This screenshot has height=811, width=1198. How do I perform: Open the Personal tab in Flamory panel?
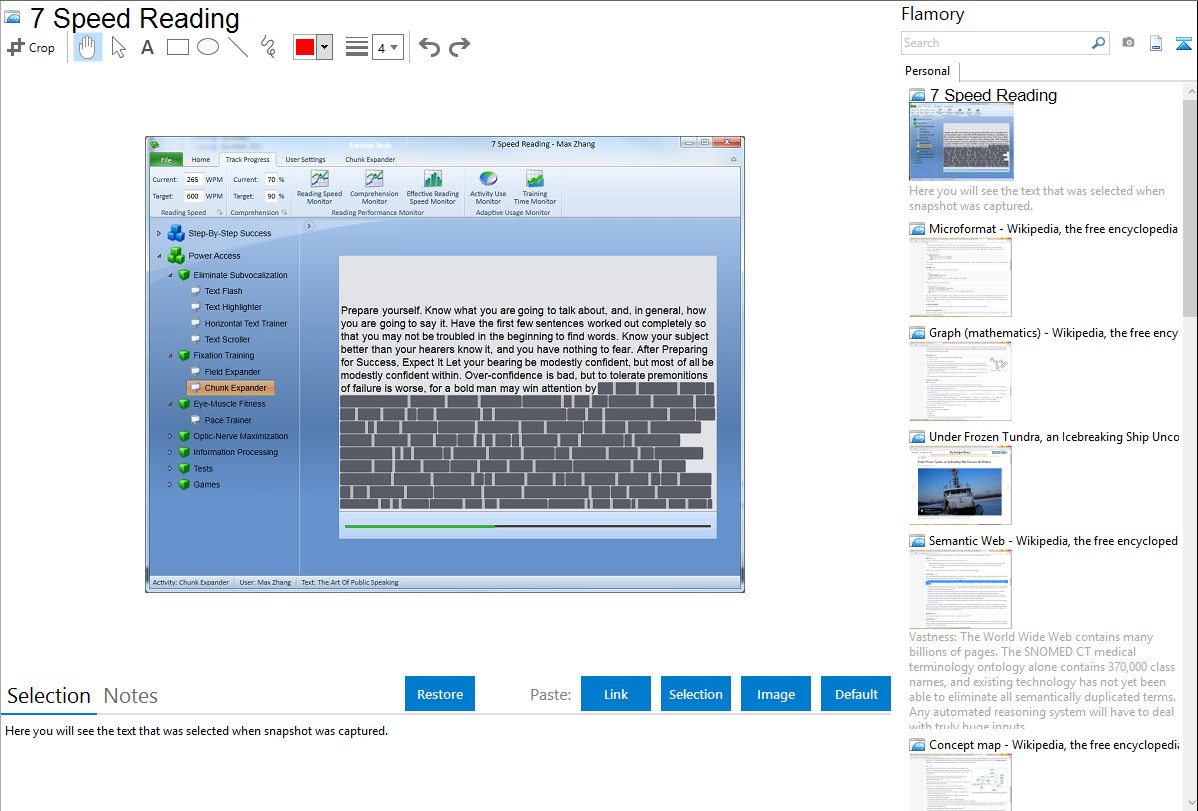click(928, 71)
